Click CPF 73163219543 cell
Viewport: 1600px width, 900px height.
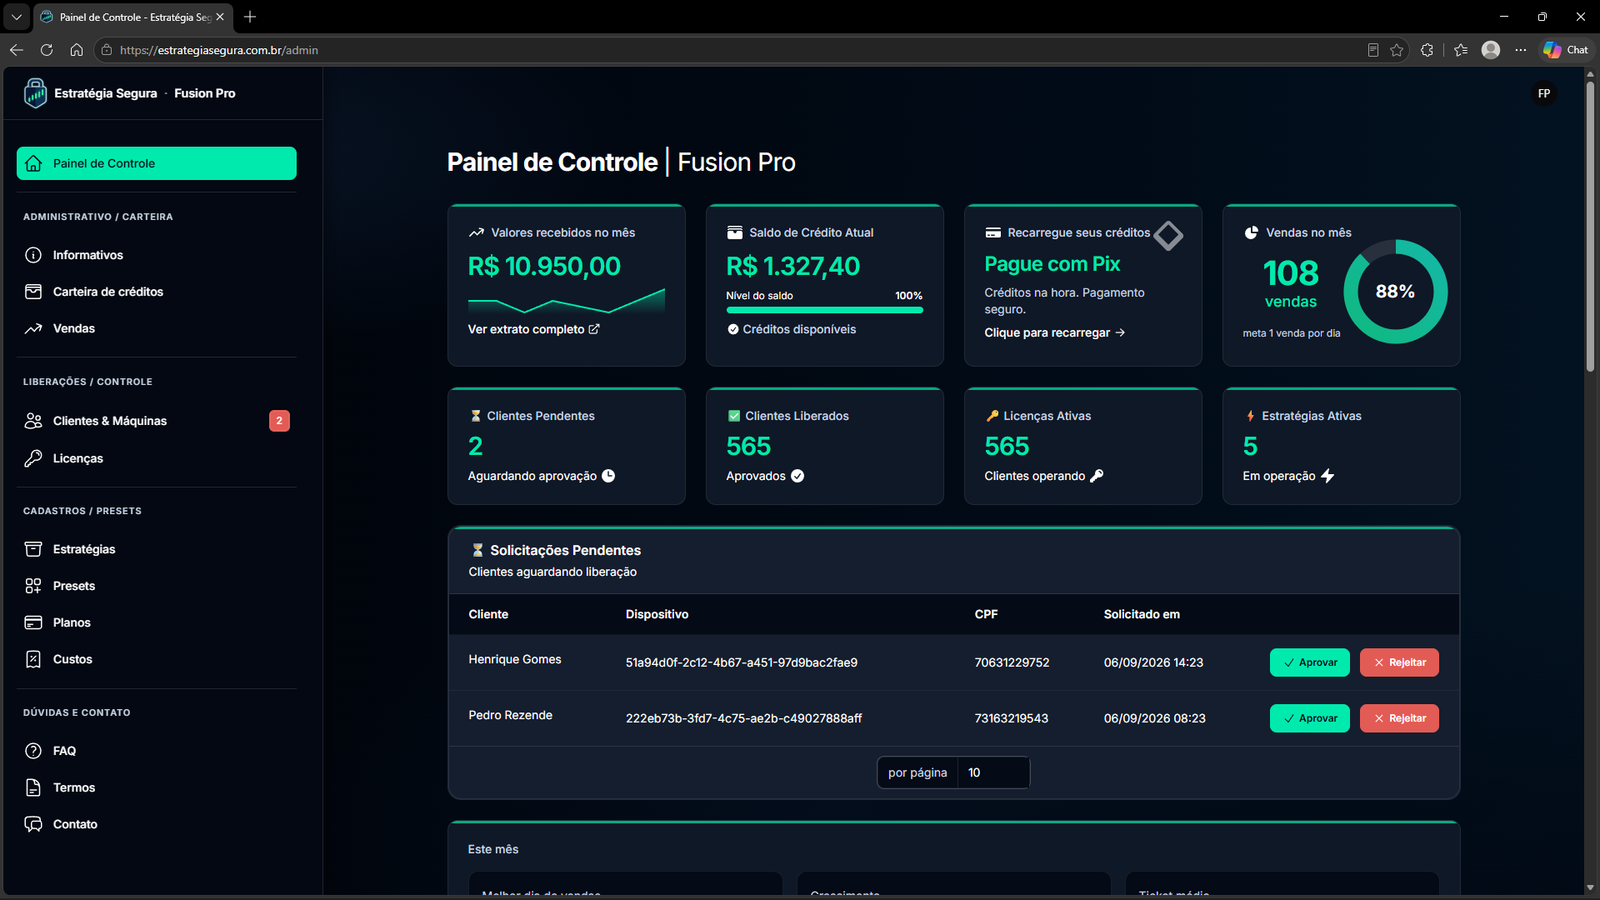click(1011, 719)
